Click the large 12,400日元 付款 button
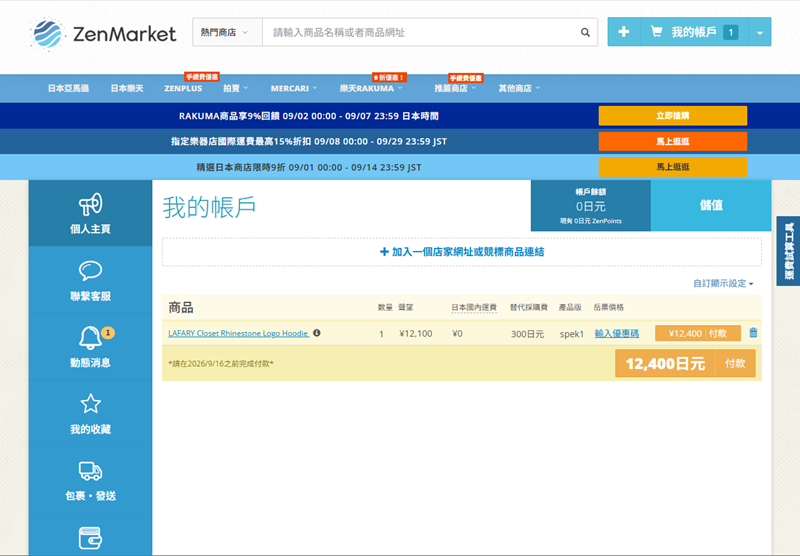The image size is (800, 556). click(685, 363)
